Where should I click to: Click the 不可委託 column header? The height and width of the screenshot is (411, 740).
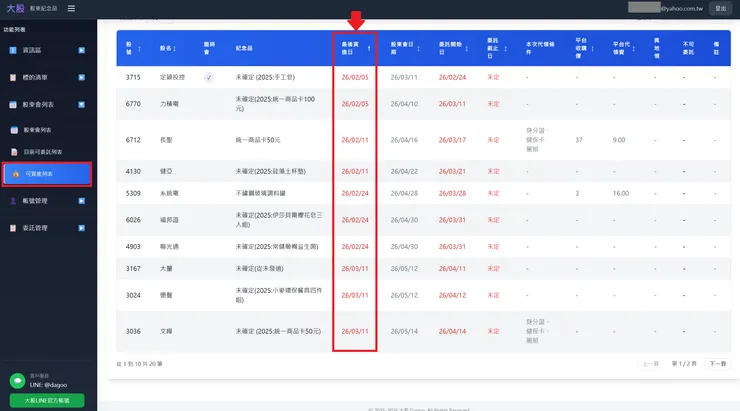[x=688, y=48]
